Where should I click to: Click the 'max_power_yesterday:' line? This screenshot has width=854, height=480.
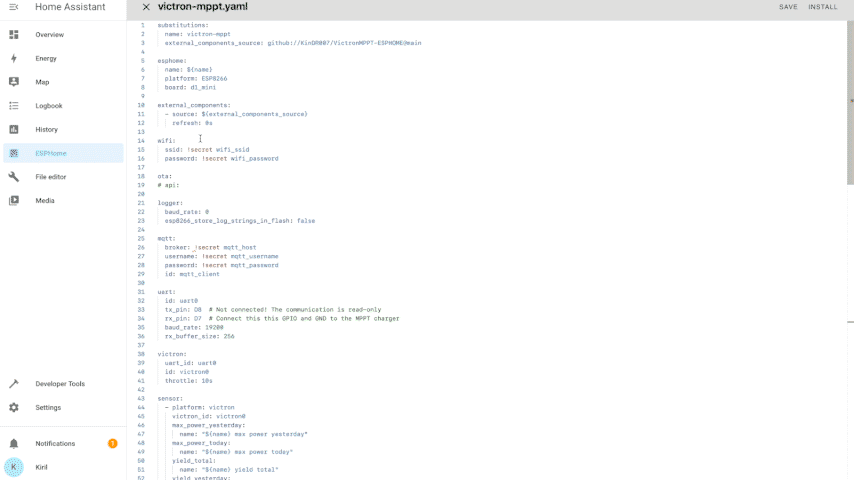coord(209,425)
